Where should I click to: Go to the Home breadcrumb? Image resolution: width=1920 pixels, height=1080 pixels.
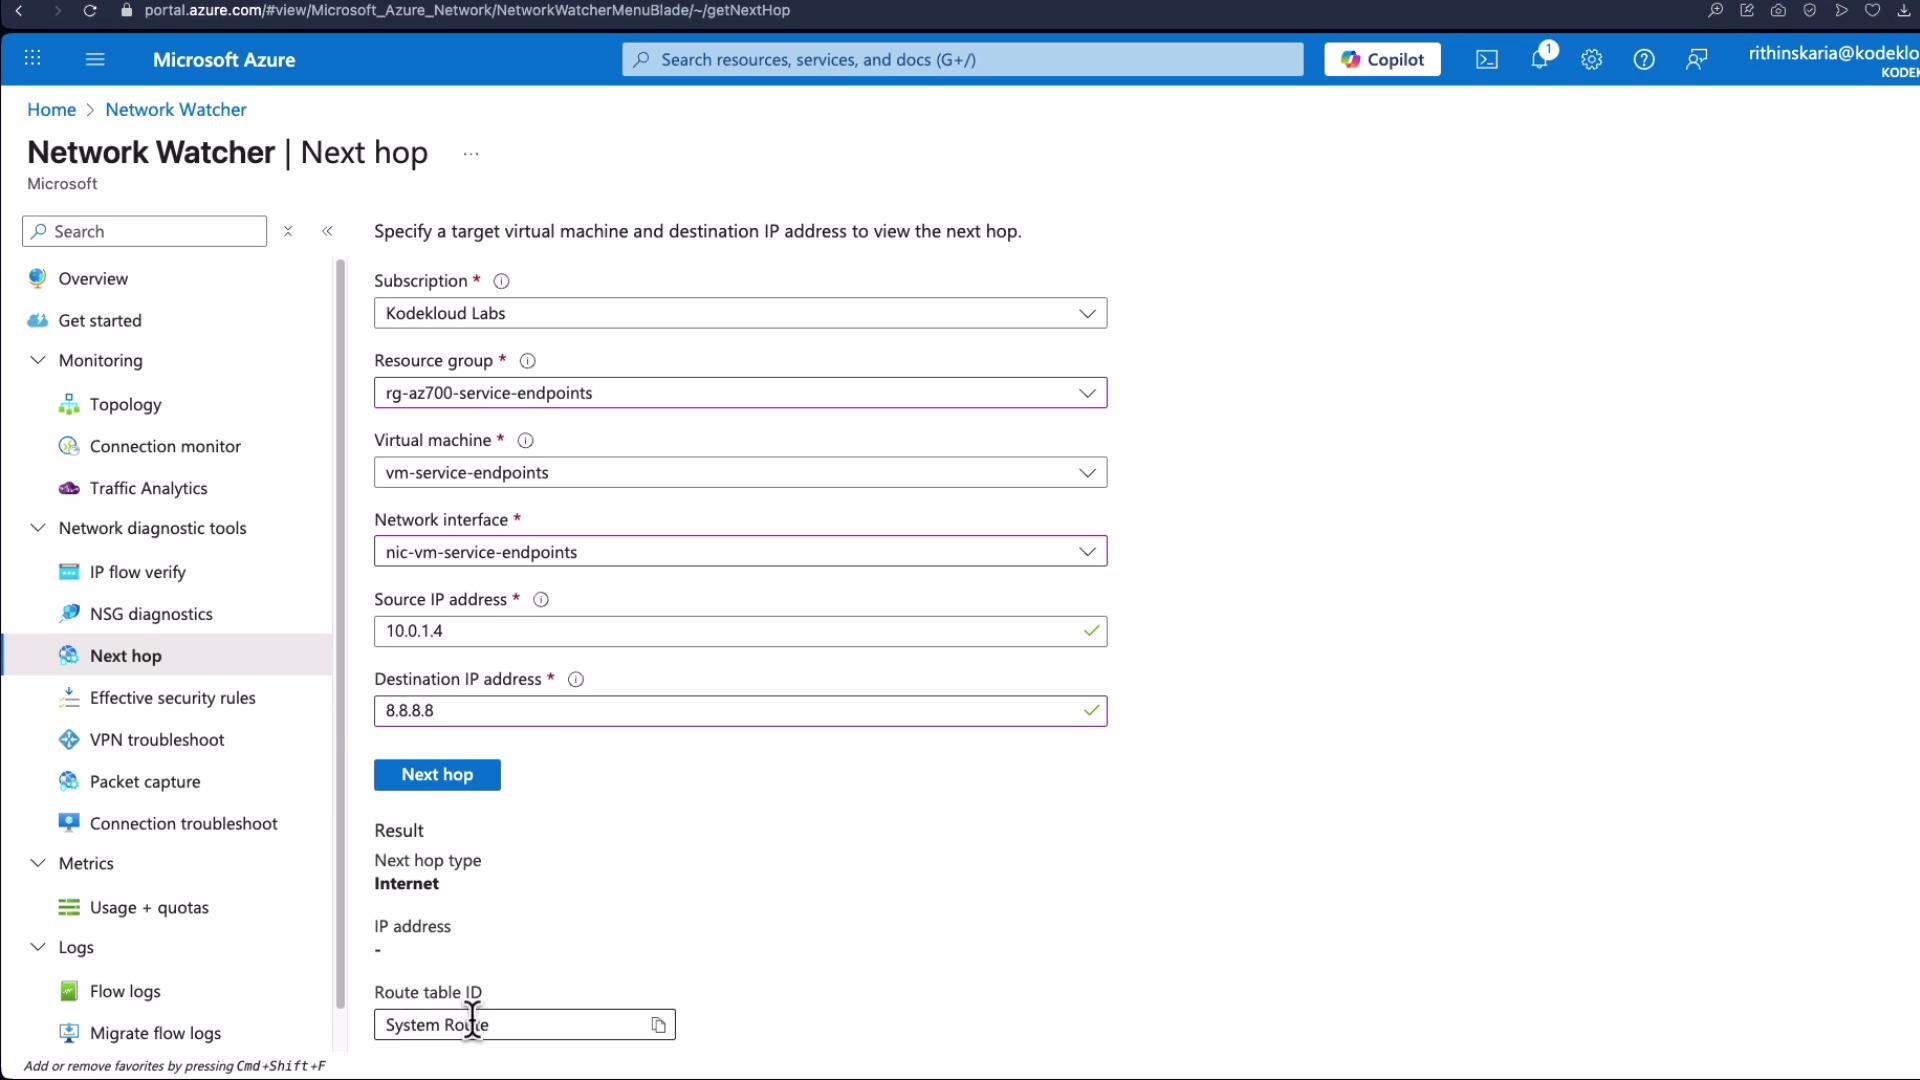click(51, 110)
